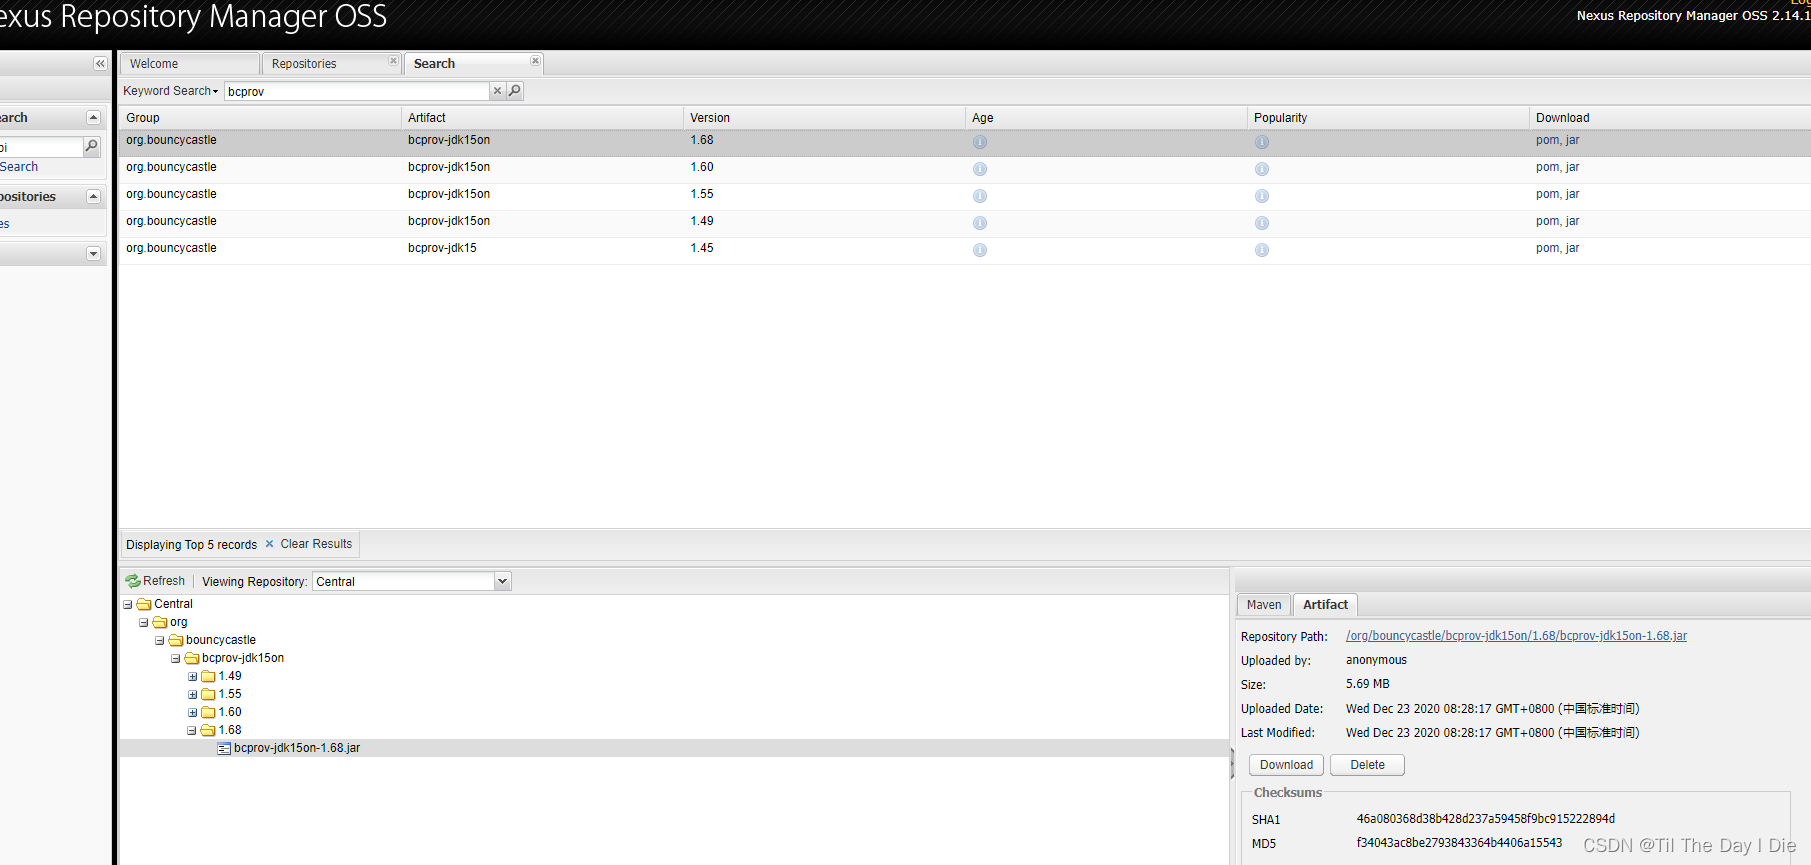Screen dimensions: 1811x865
Task: Collapse the sidebar Repositories section
Action: 93,197
